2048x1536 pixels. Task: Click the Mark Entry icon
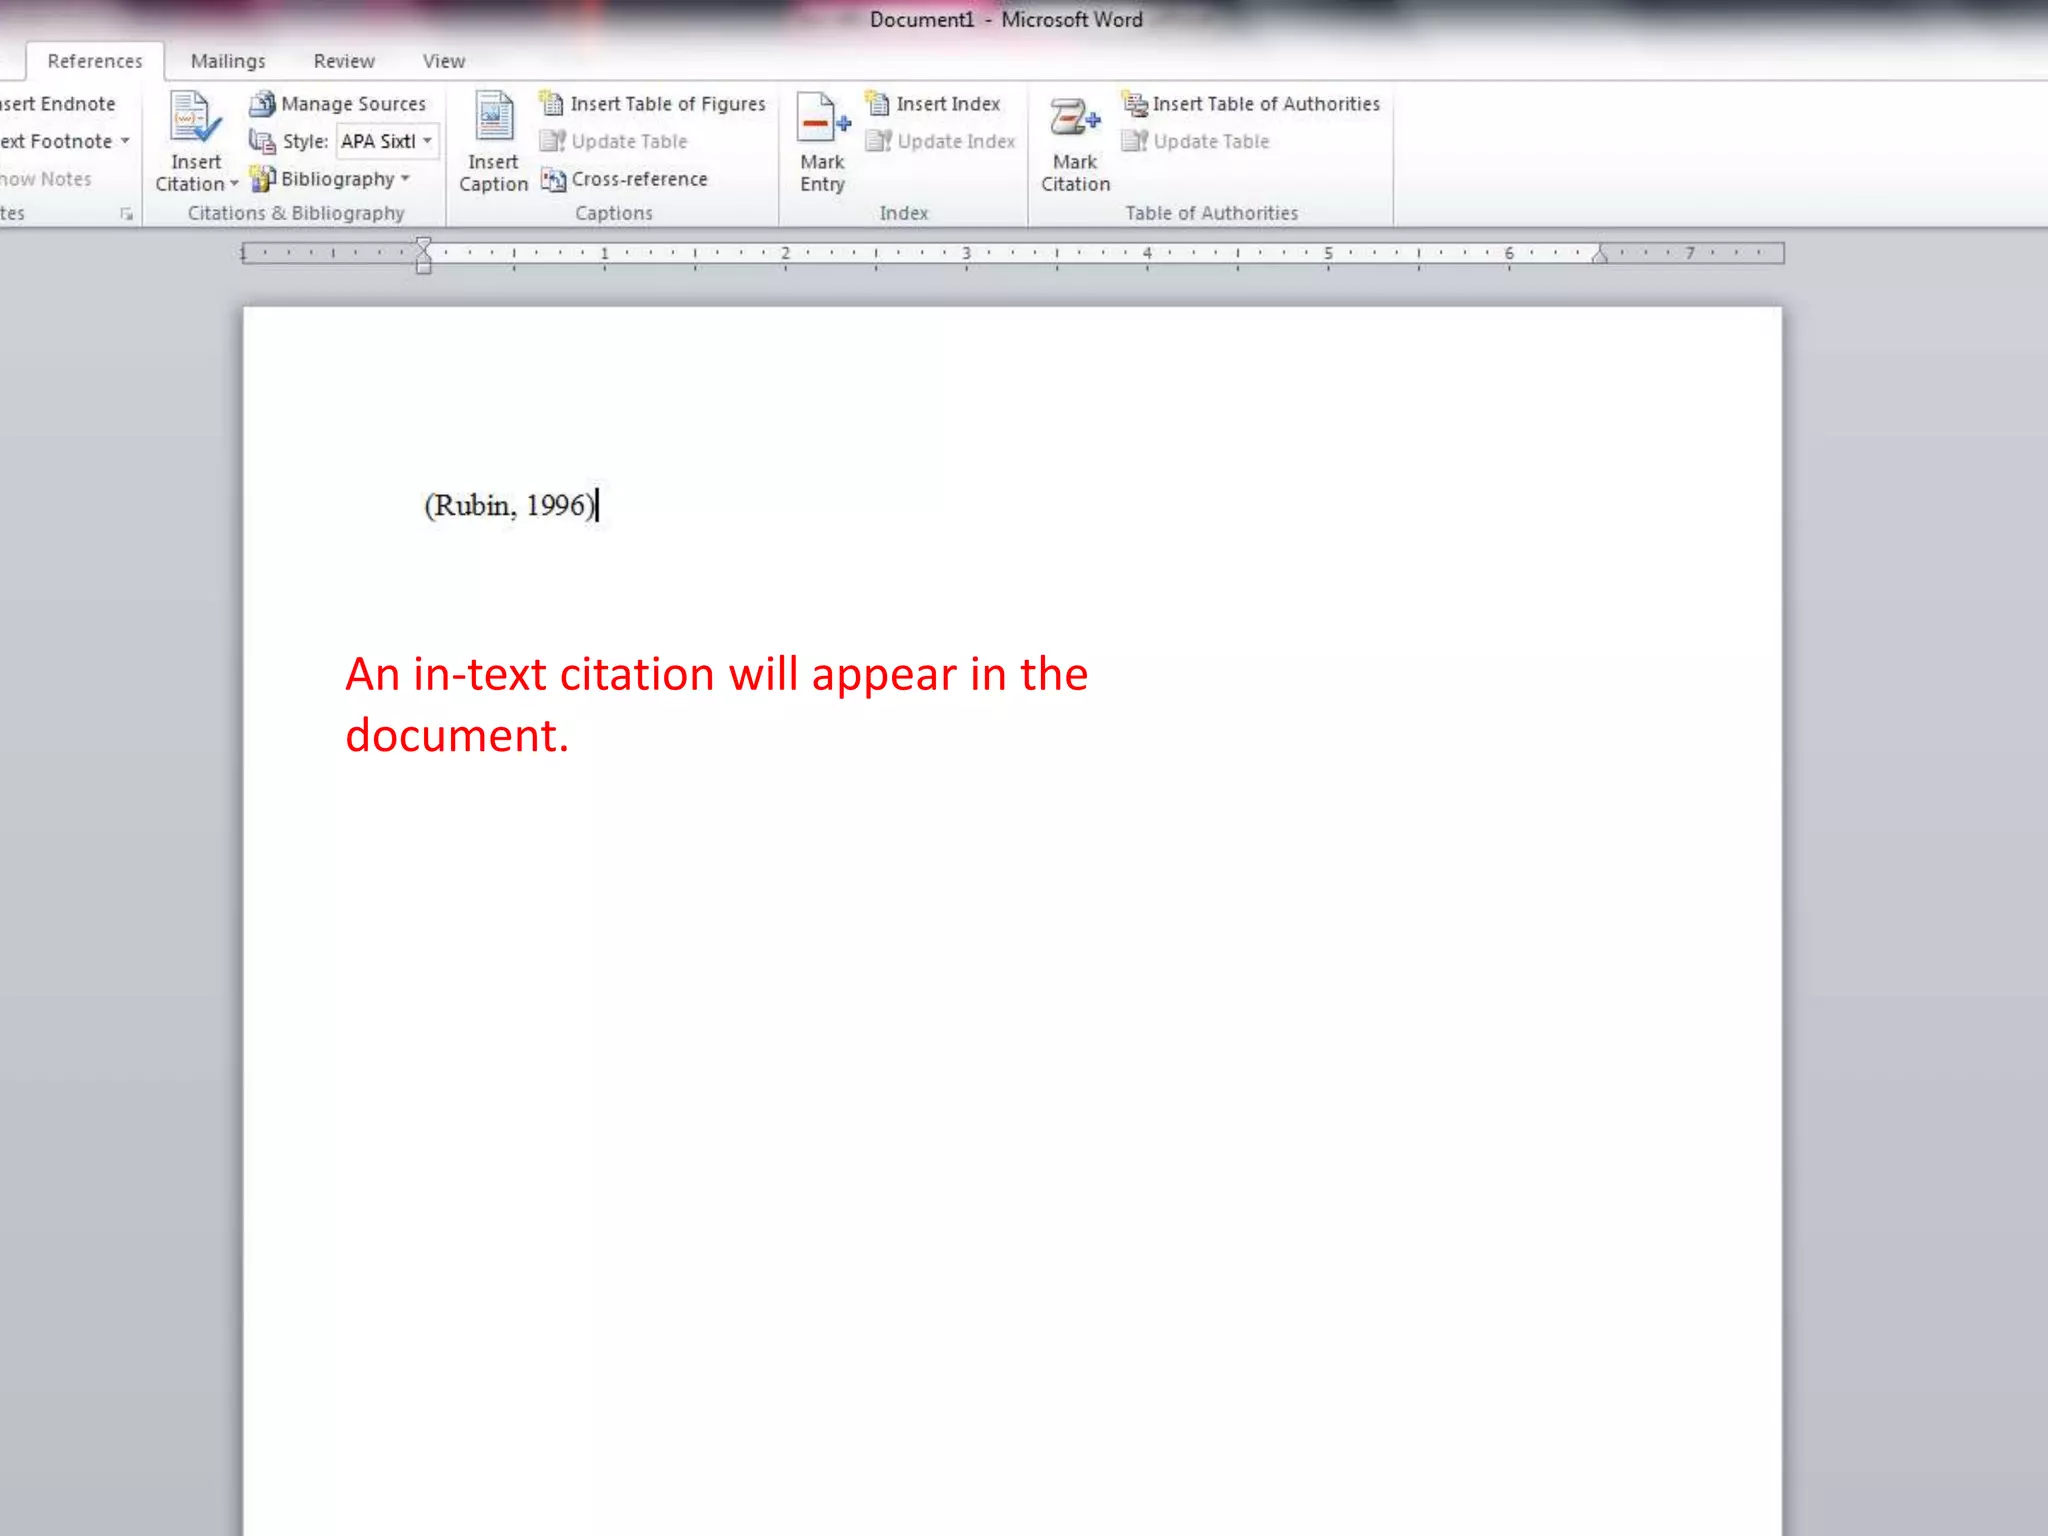(x=823, y=118)
